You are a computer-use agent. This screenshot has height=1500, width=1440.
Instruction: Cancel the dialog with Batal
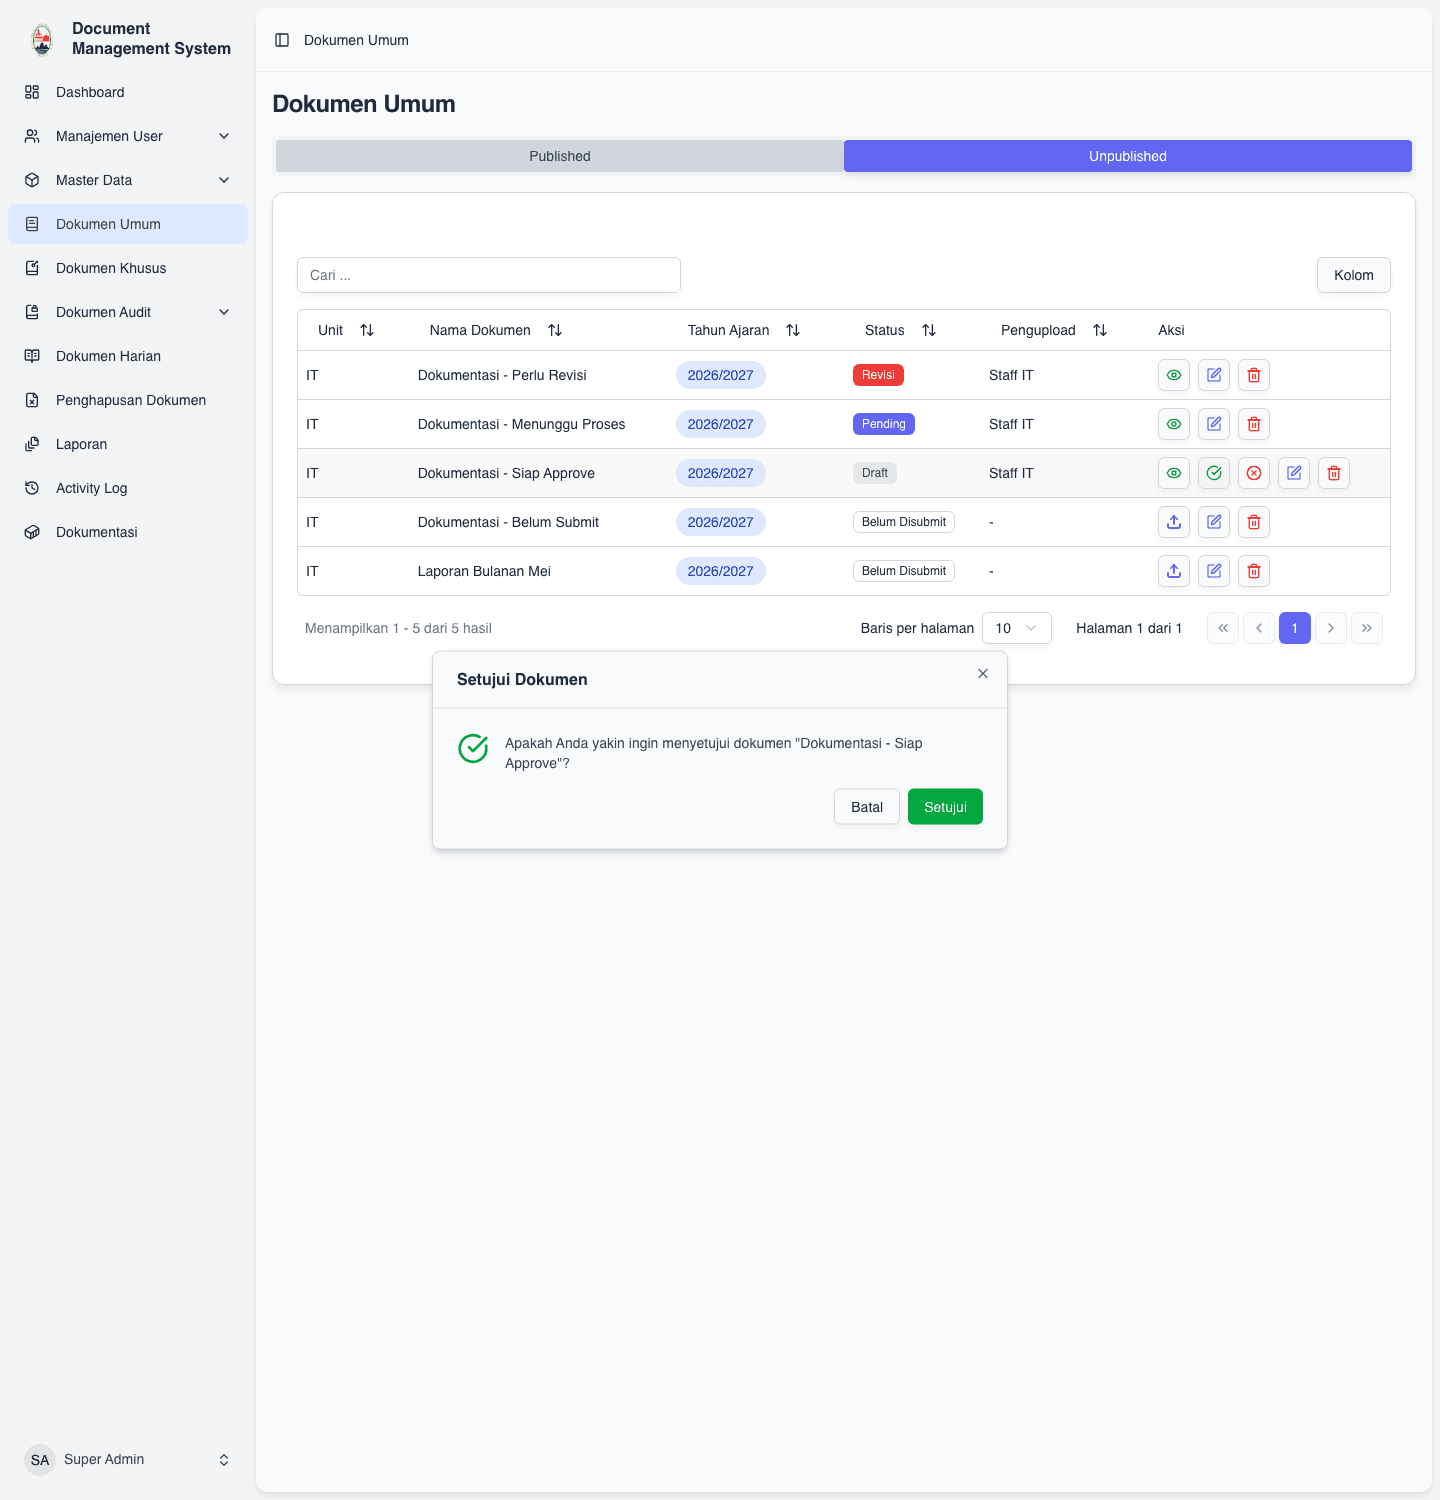pos(867,807)
